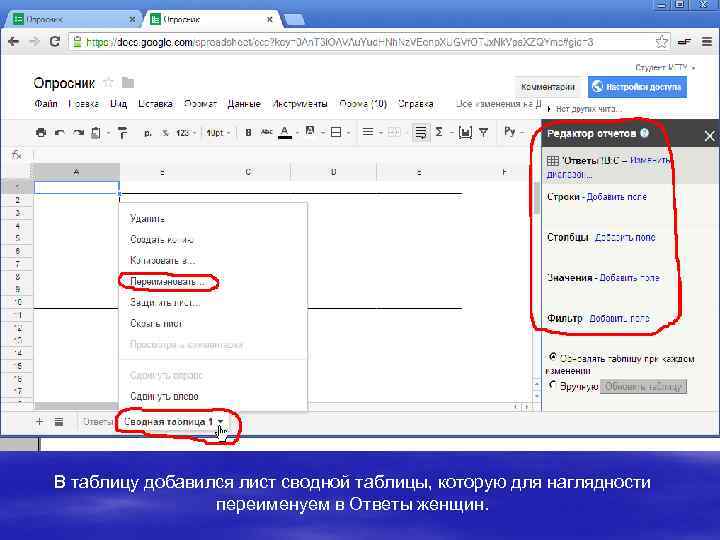This screenshot has width=720, height=540.
Task: Click the Комментарии button
Action: 548,87
